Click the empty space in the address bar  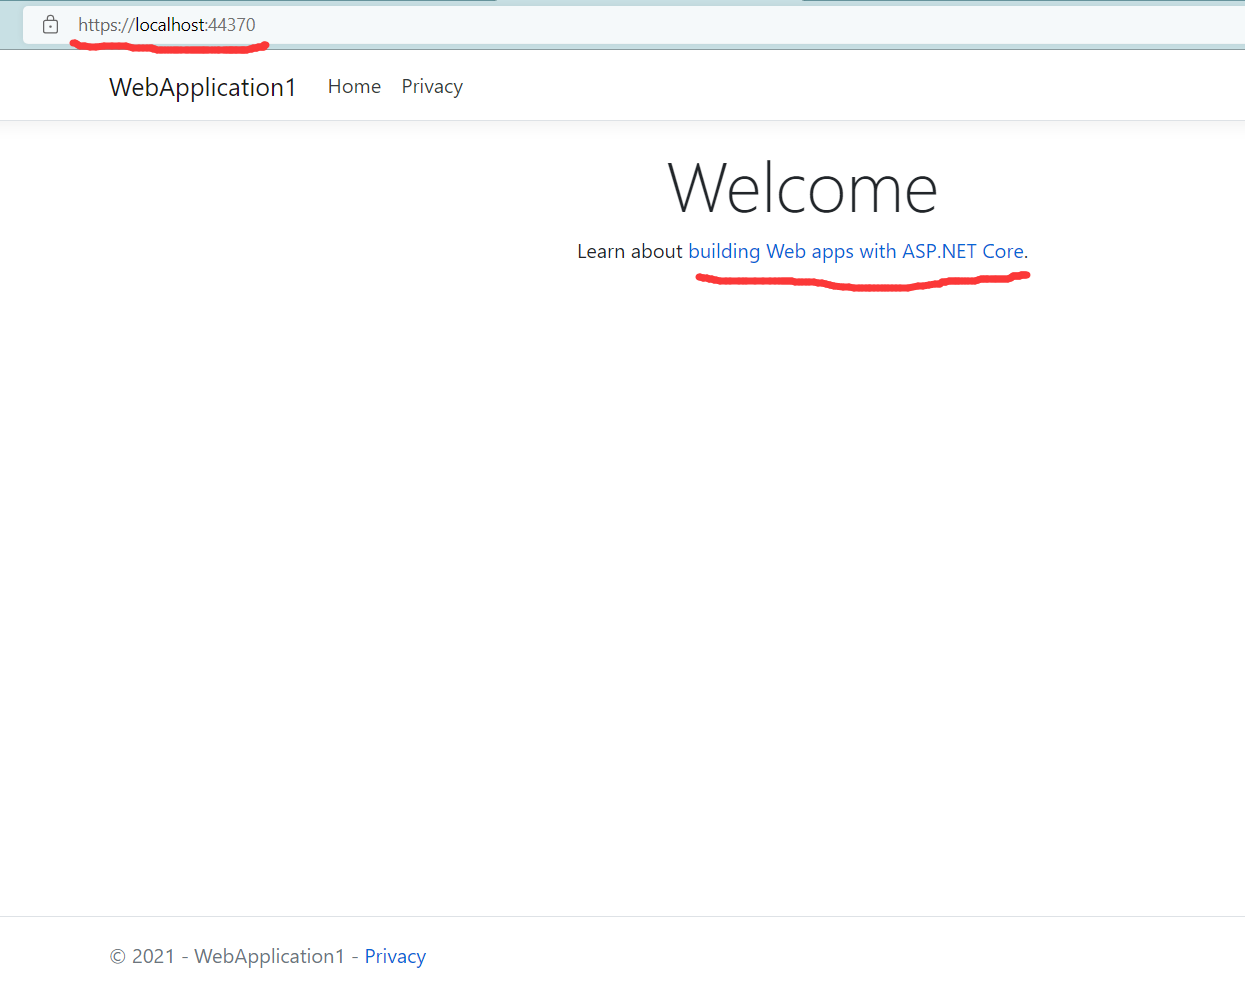point(600,24)
